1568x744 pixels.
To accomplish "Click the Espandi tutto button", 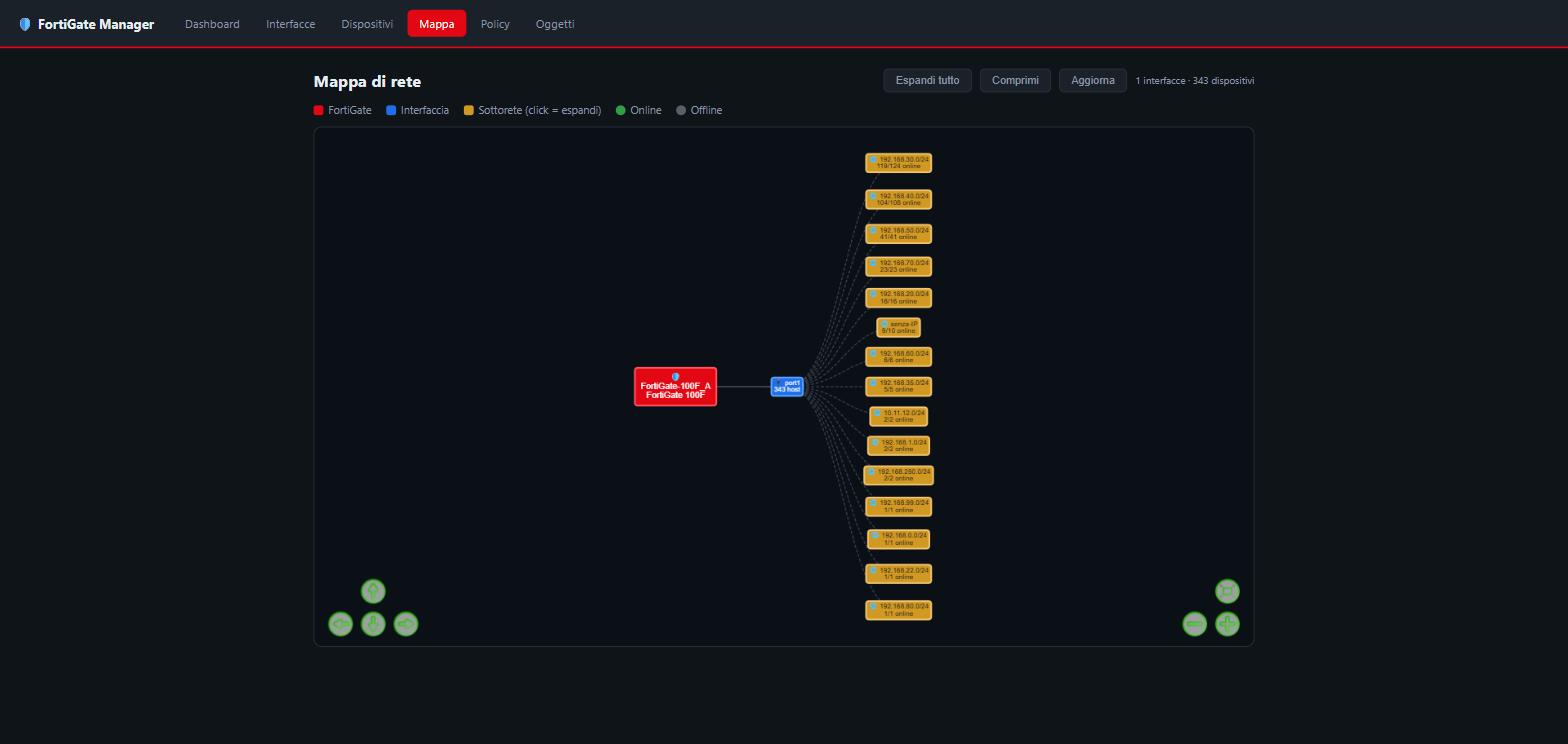I will click(927, 80).
